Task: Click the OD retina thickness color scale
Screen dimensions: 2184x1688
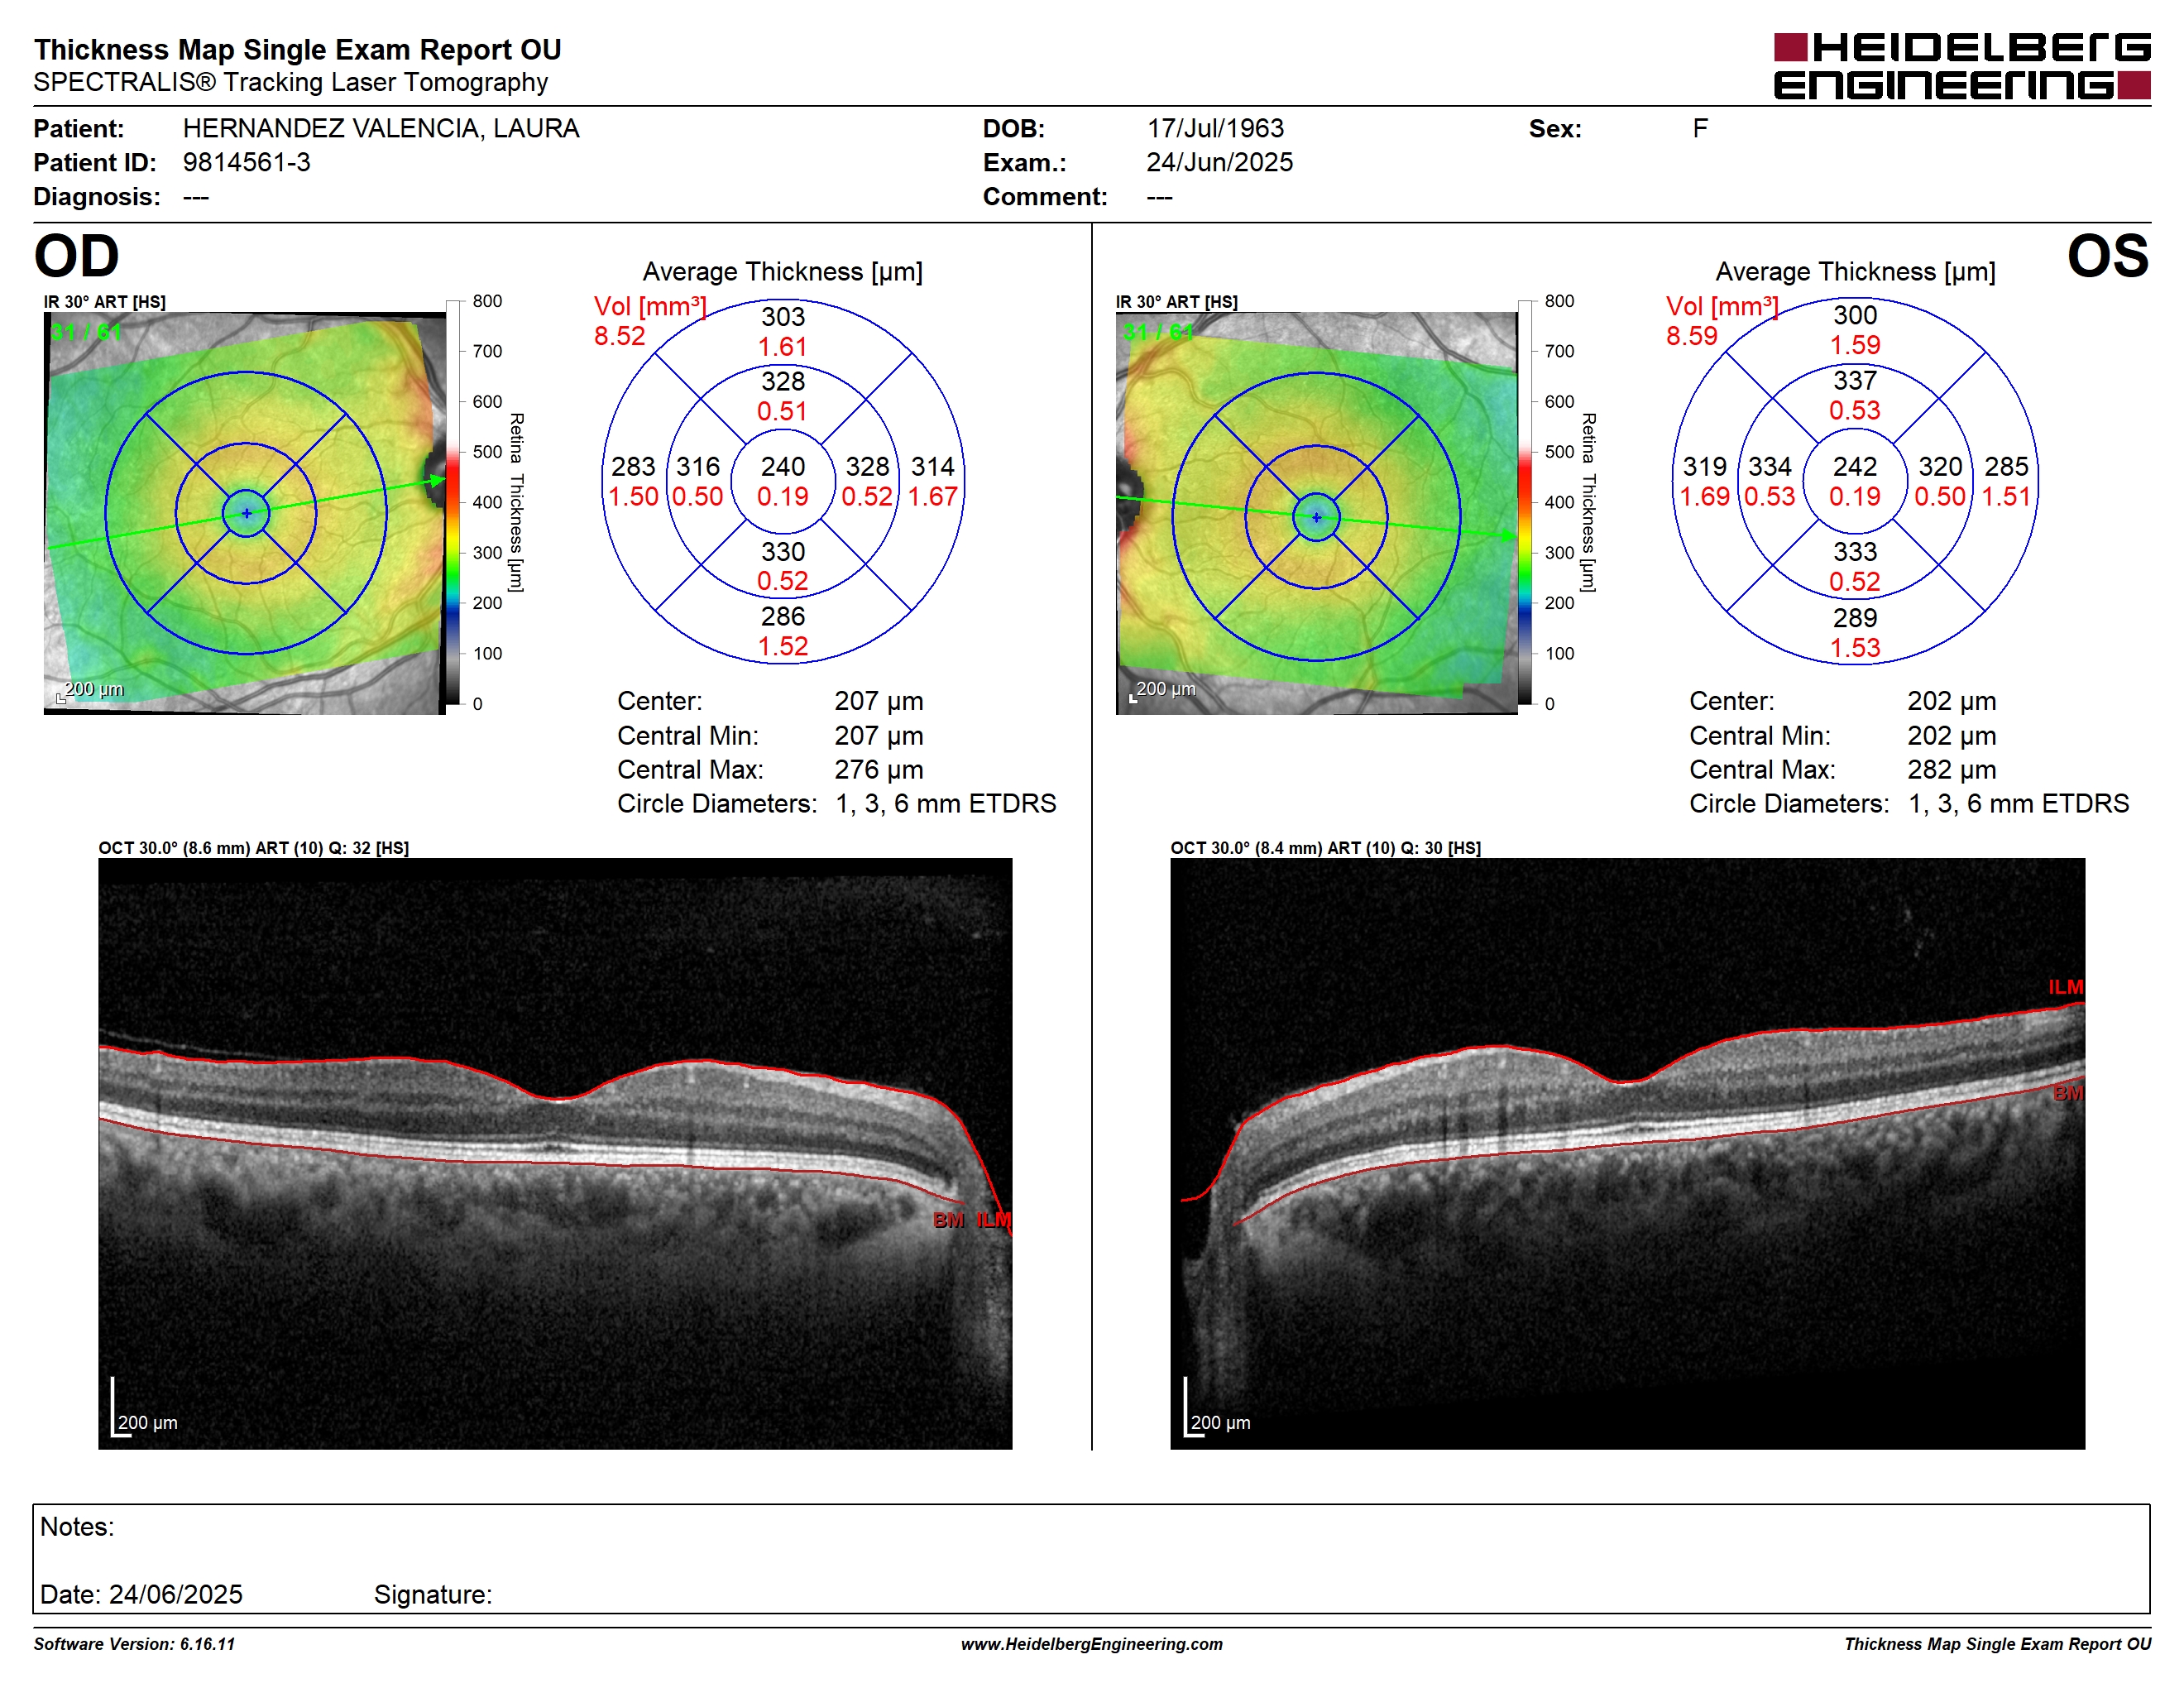Action: pos(452,502)
